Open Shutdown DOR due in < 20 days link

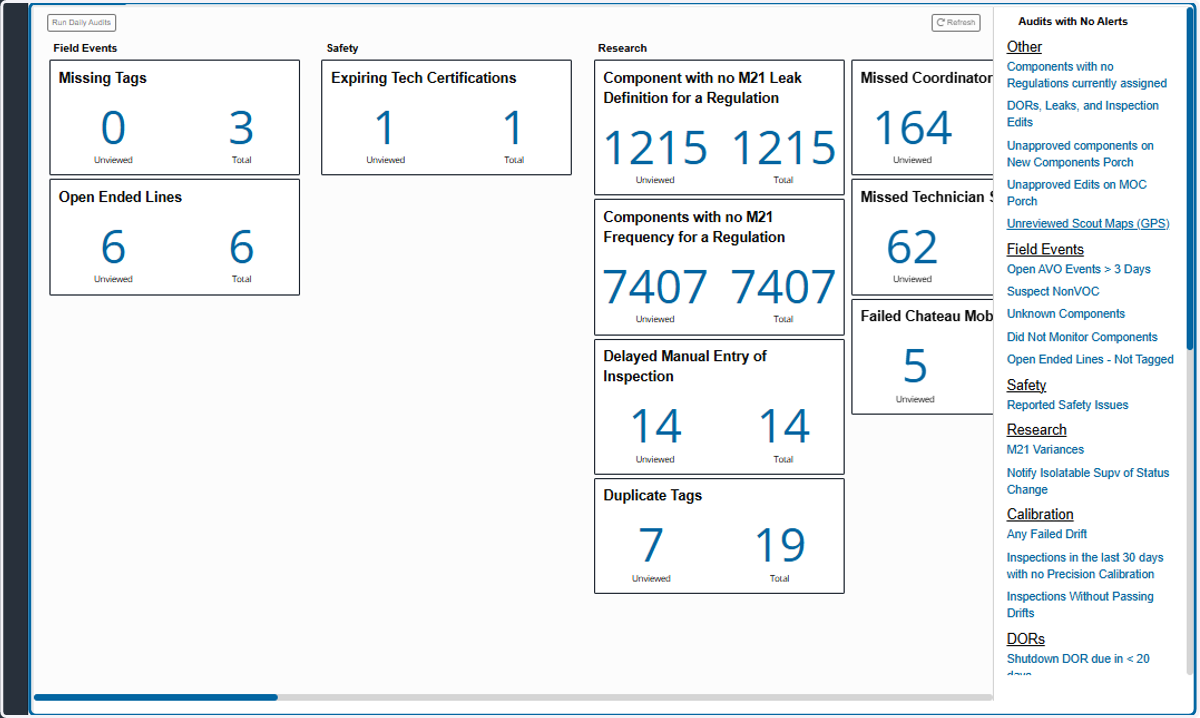[1078, 664]
